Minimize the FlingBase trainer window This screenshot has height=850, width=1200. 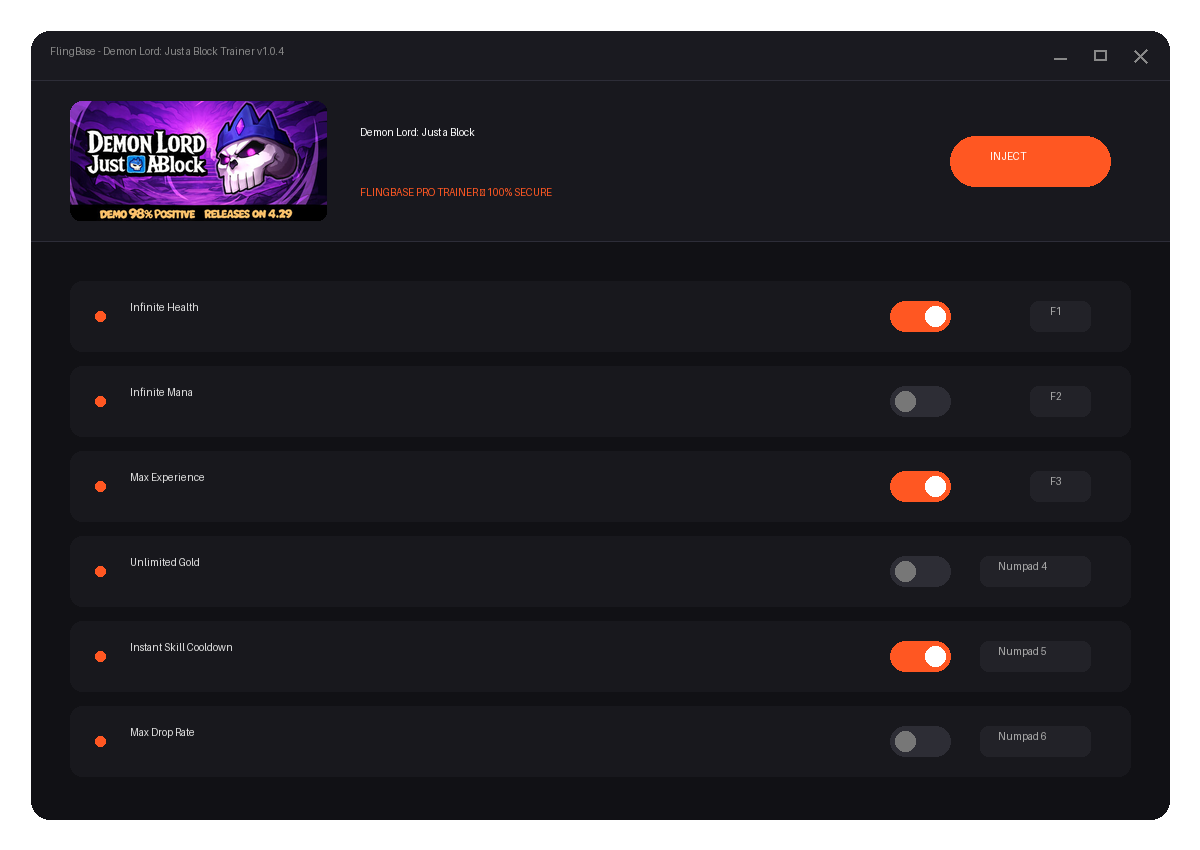[x=1060, y=57]
